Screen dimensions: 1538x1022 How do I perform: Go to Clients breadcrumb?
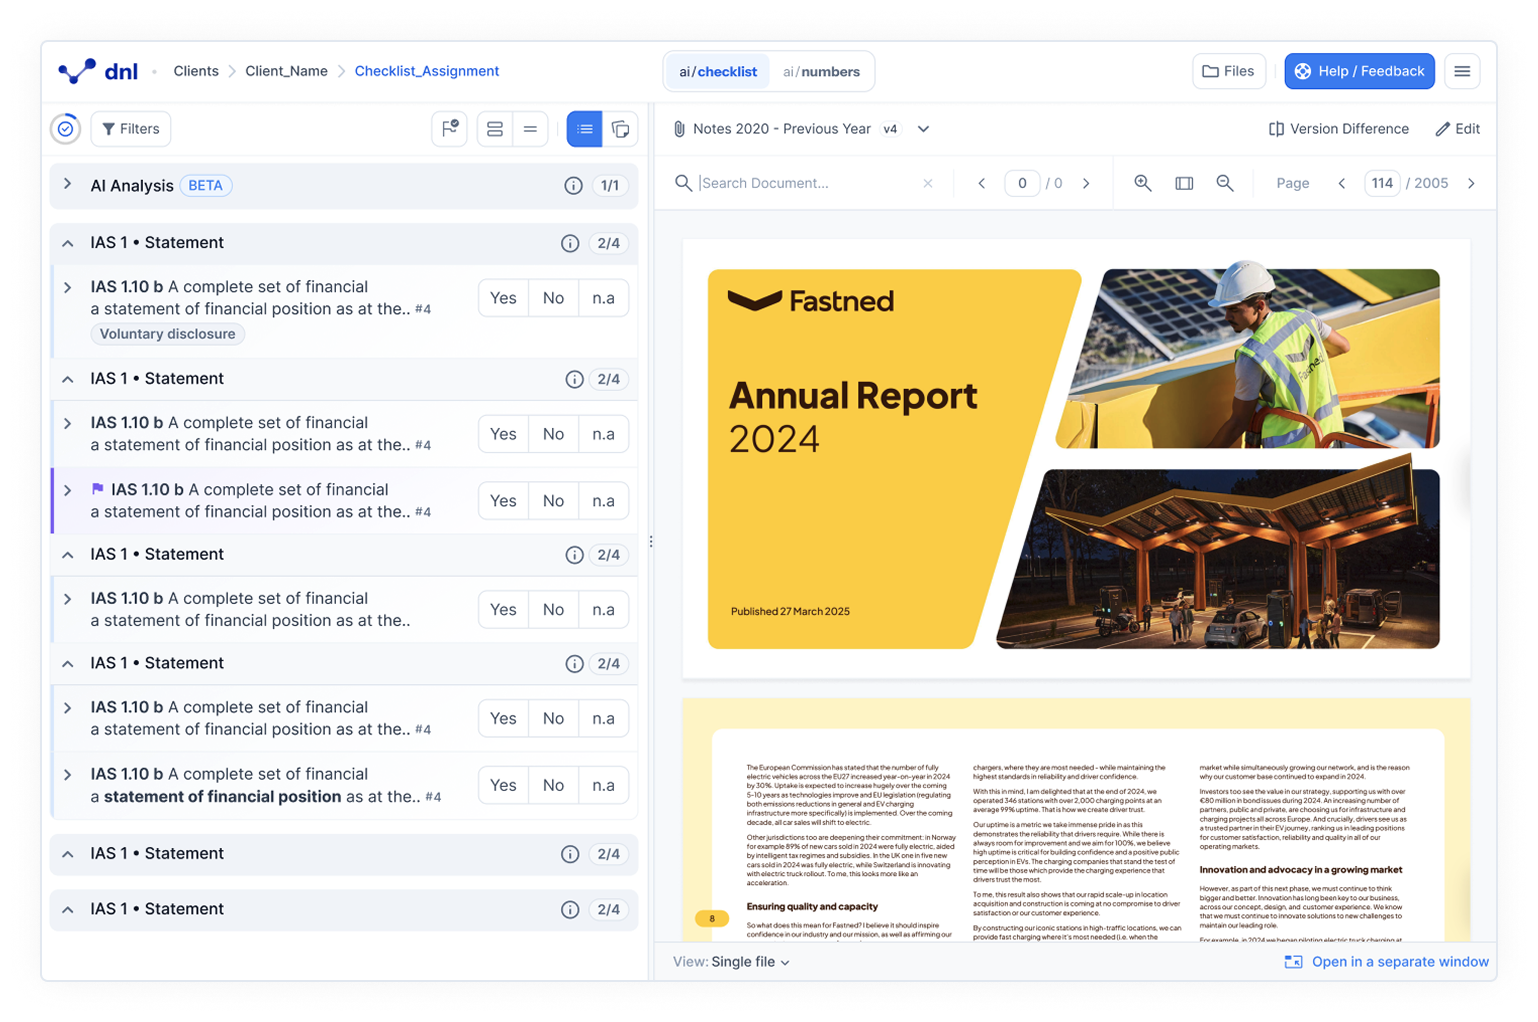point(196,71)
